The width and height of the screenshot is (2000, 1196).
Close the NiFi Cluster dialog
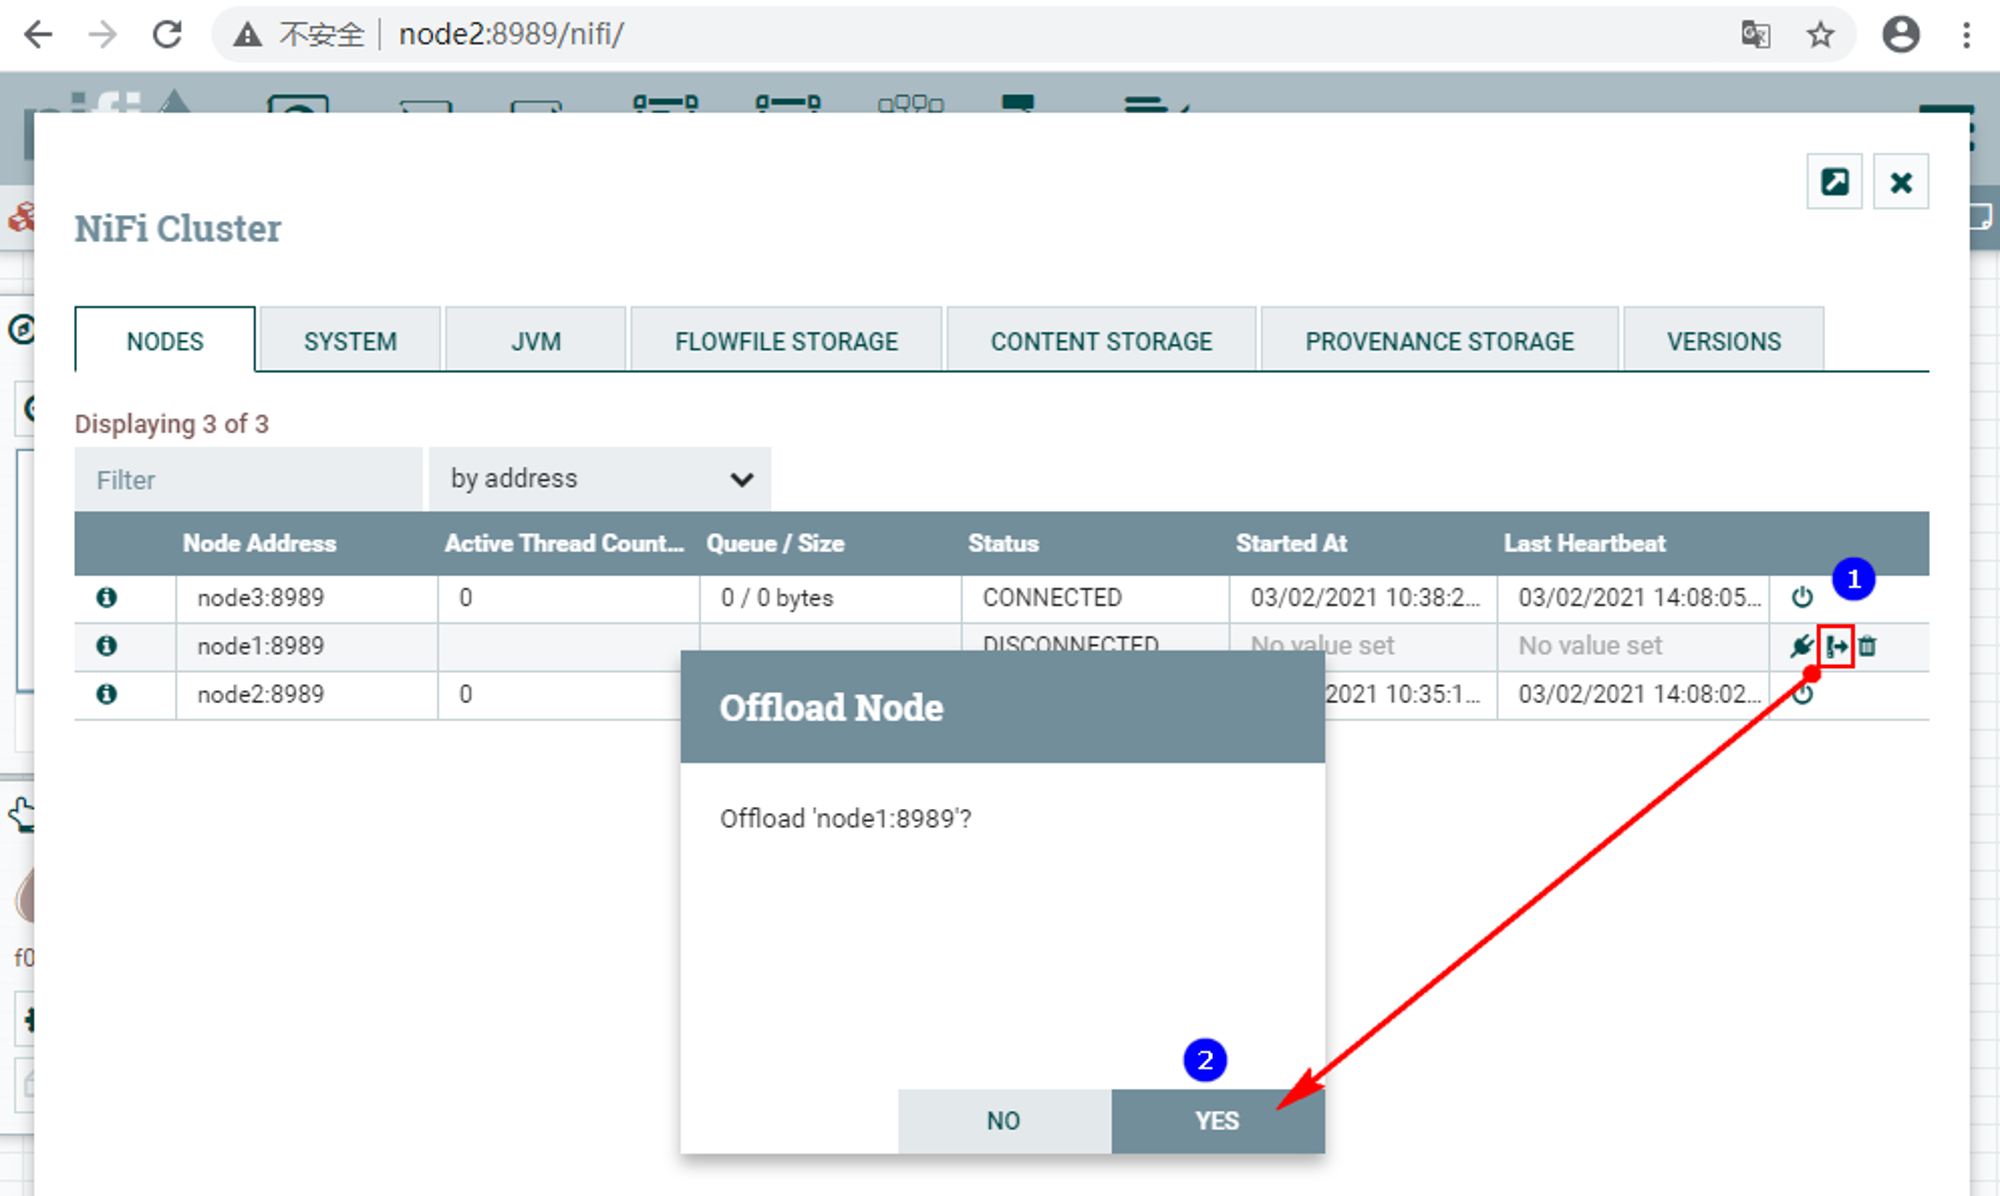point(1901,182)
